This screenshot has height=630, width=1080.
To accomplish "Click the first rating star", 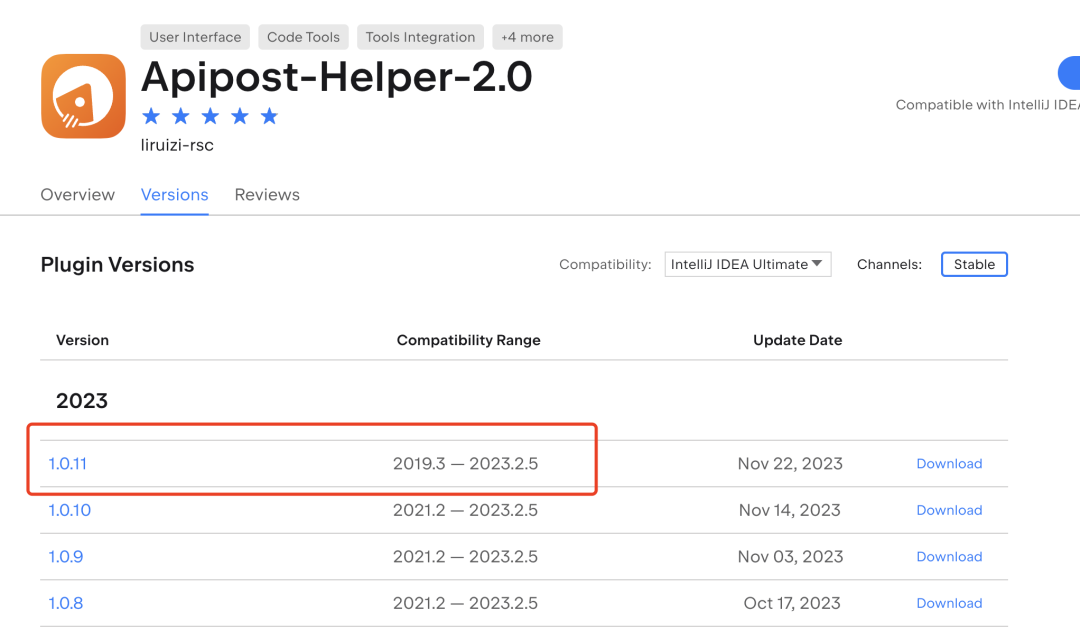I will tap(151, 116).
